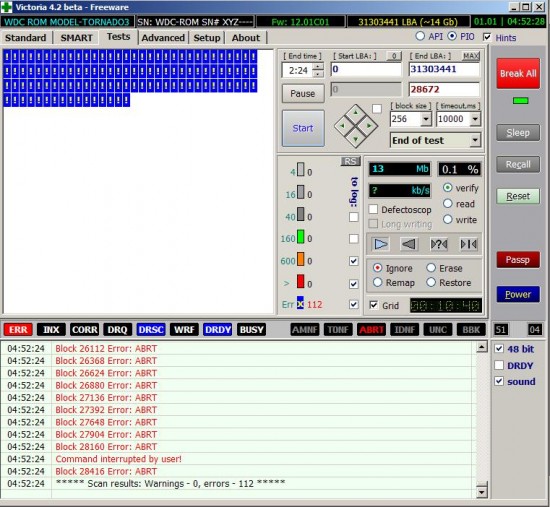550x507 pixels.
Task: Expand the timeout ms dropdown
Action: 475,119
